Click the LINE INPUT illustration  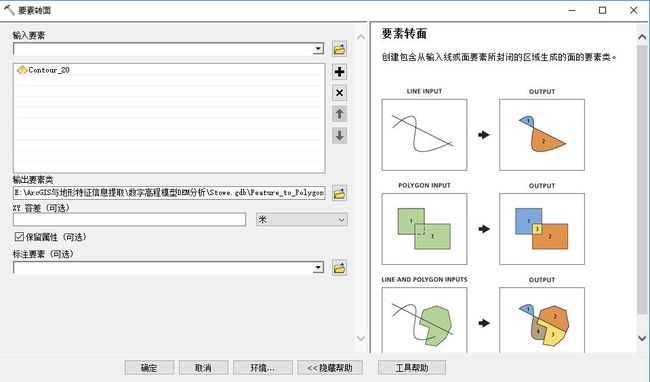tap(424, 135)
